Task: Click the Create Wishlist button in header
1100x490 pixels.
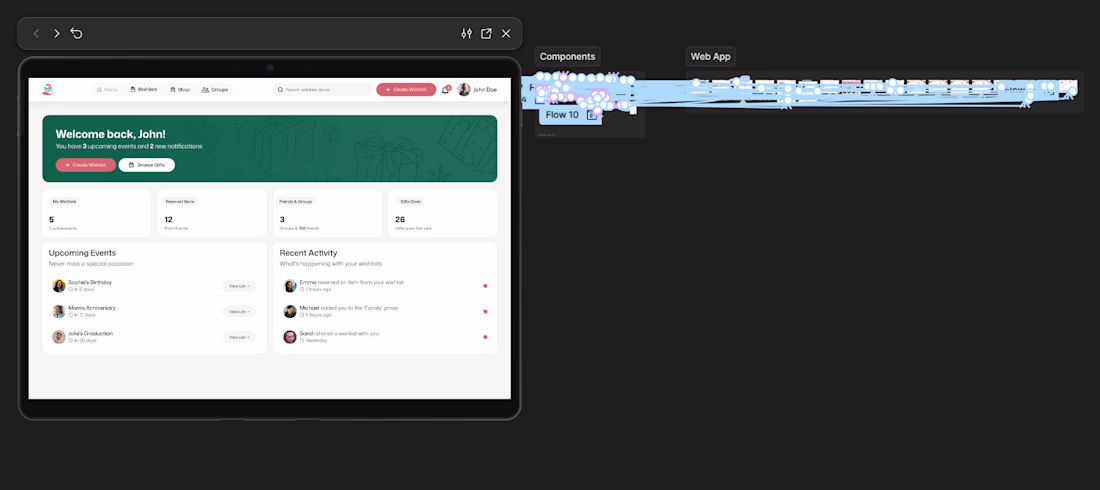Action: tap(406, 90)
